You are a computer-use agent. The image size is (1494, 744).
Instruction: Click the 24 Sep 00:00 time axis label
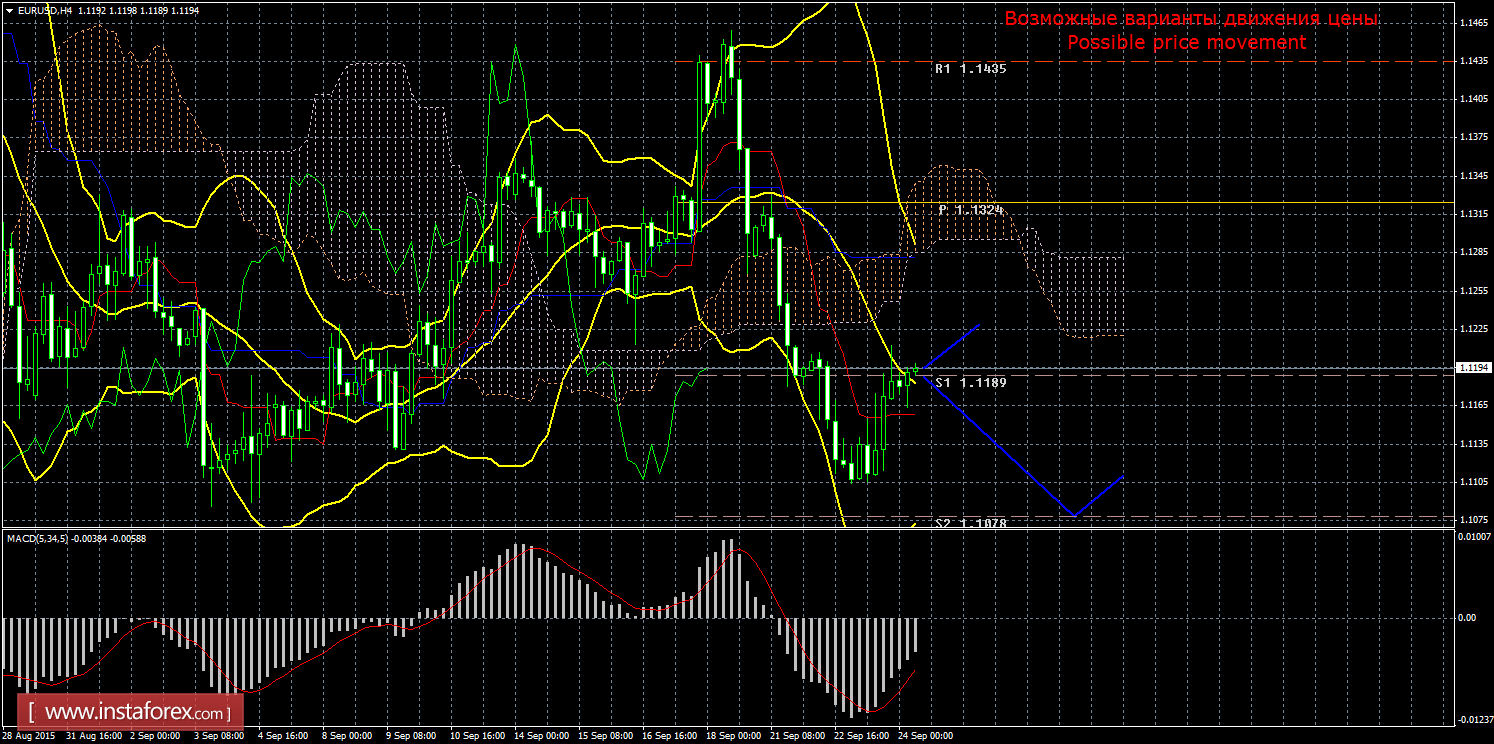coord(926,736)
